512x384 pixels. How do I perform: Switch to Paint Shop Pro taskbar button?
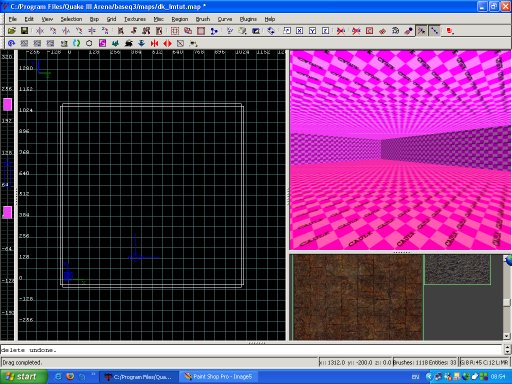(x=219, y=377)
